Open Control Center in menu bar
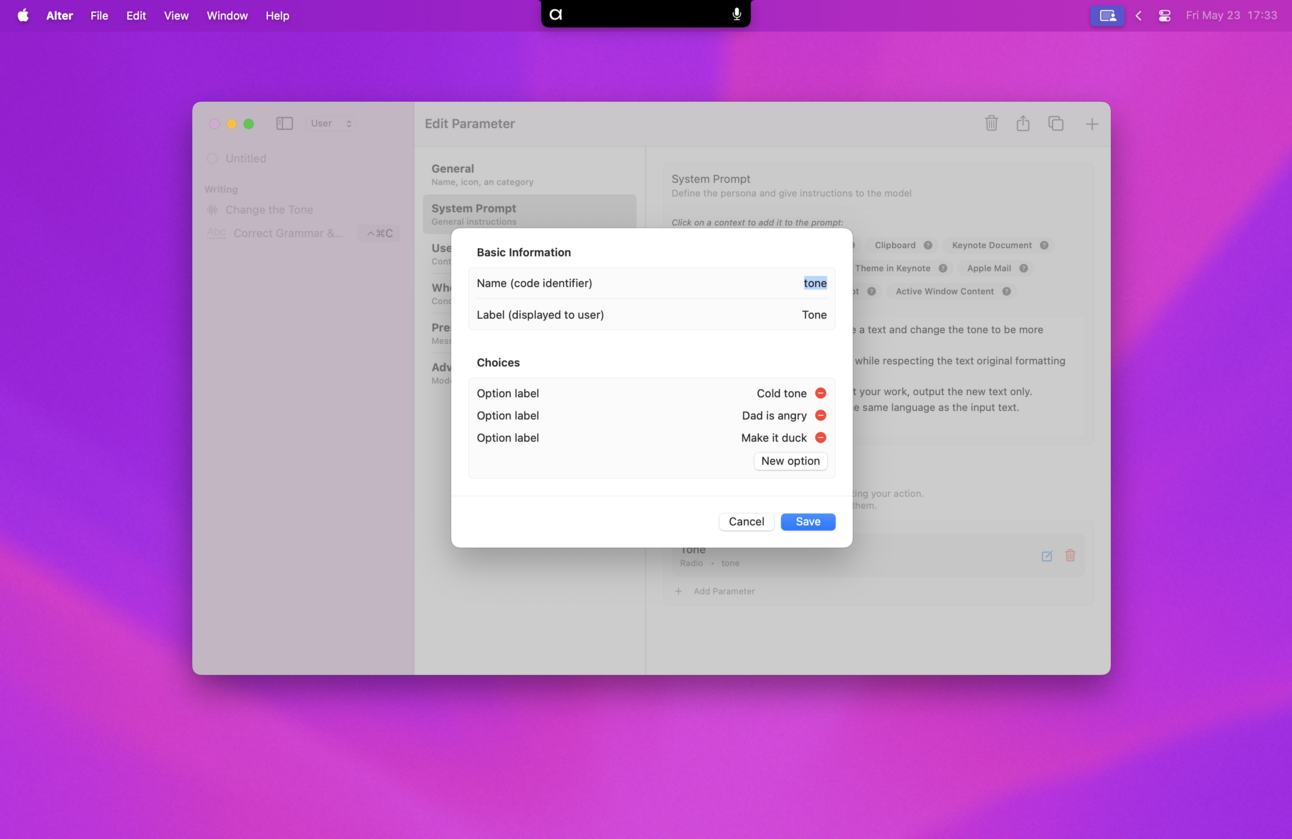This screenshot has width=1292, height=839. tap(1165, 15)
